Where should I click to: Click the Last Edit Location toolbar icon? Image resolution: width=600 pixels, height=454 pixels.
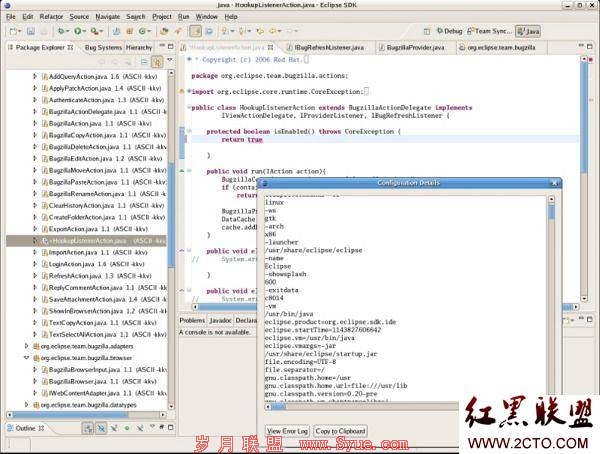[260, 31]
